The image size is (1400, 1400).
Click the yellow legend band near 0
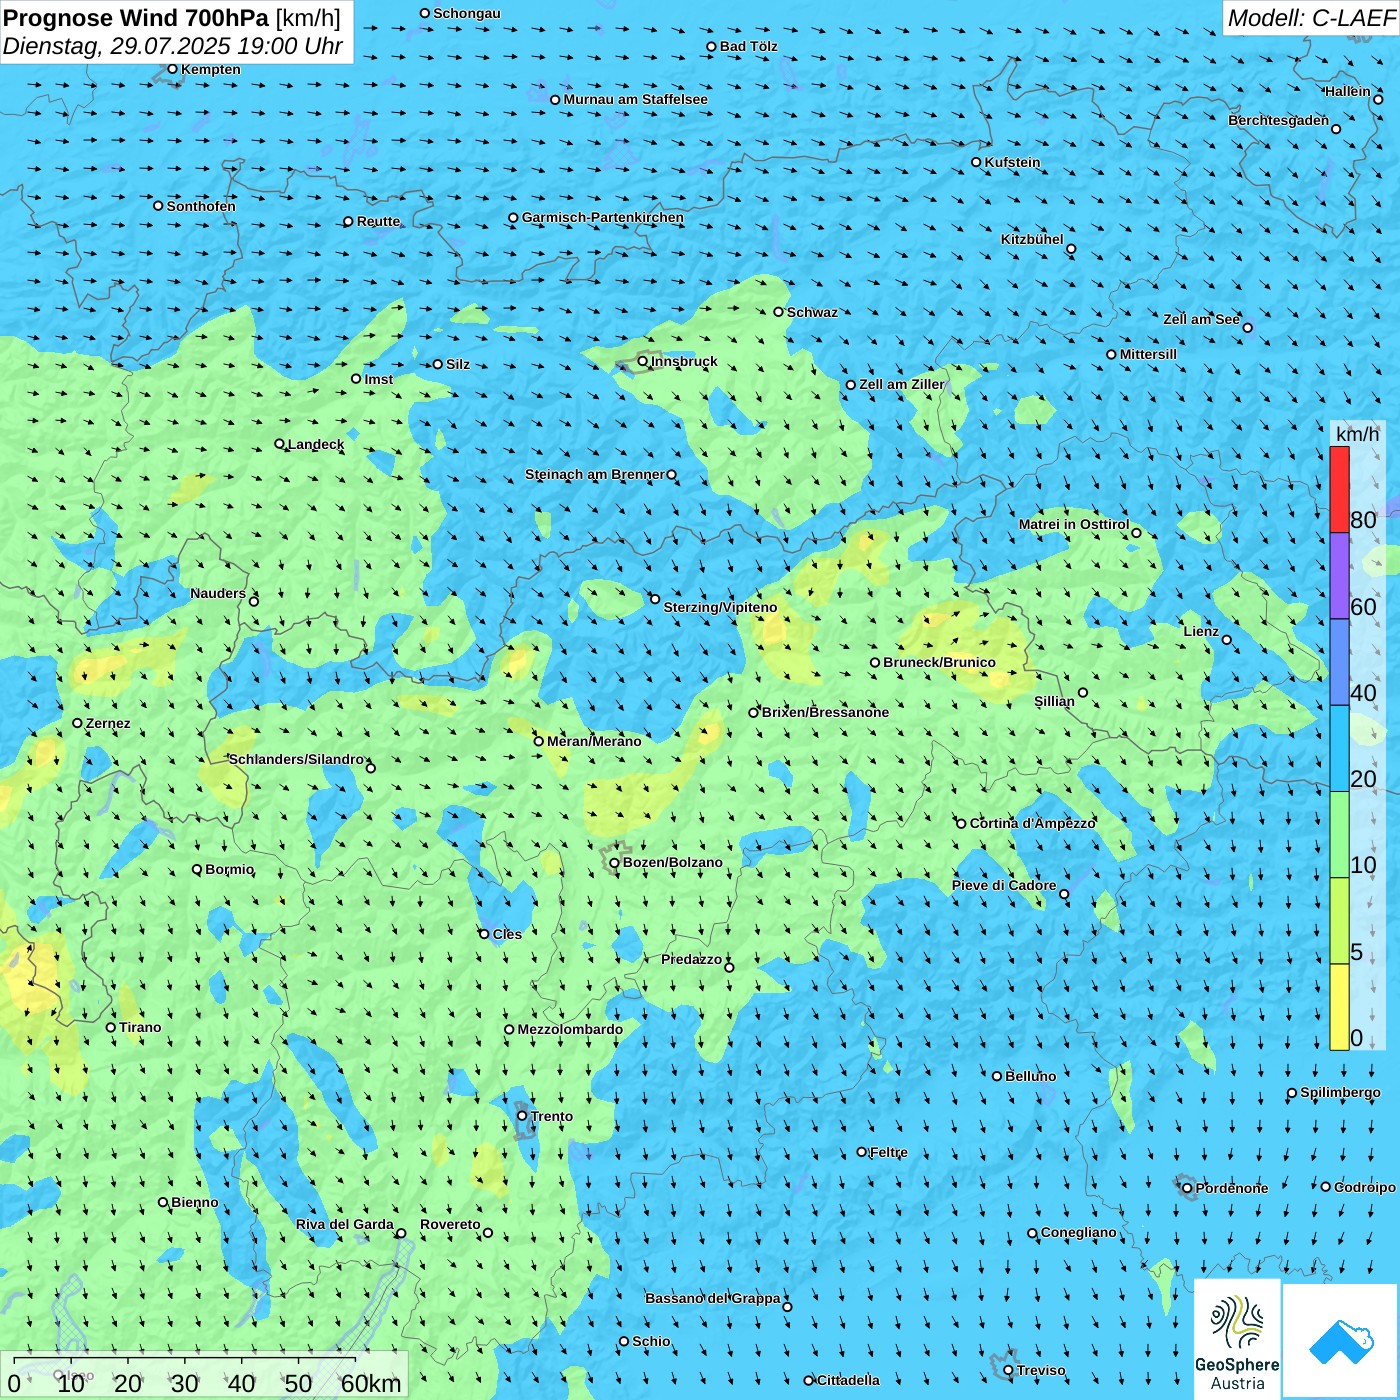point(1339,1007)
